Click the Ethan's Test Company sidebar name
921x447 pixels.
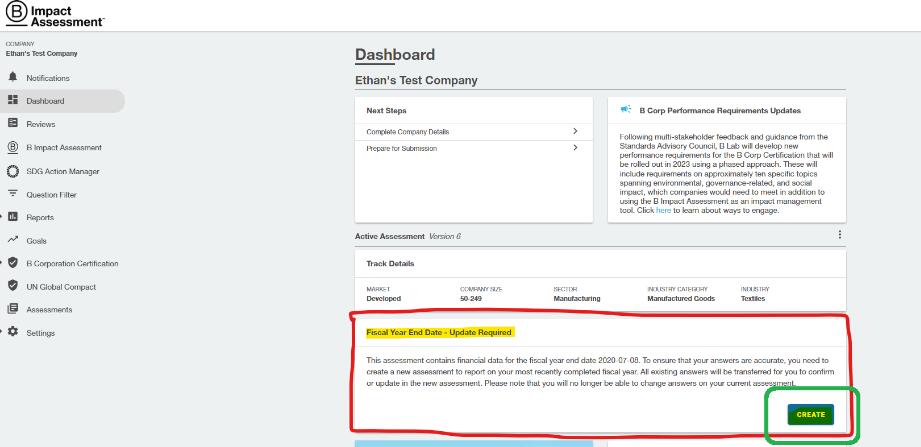pos(41,53)
